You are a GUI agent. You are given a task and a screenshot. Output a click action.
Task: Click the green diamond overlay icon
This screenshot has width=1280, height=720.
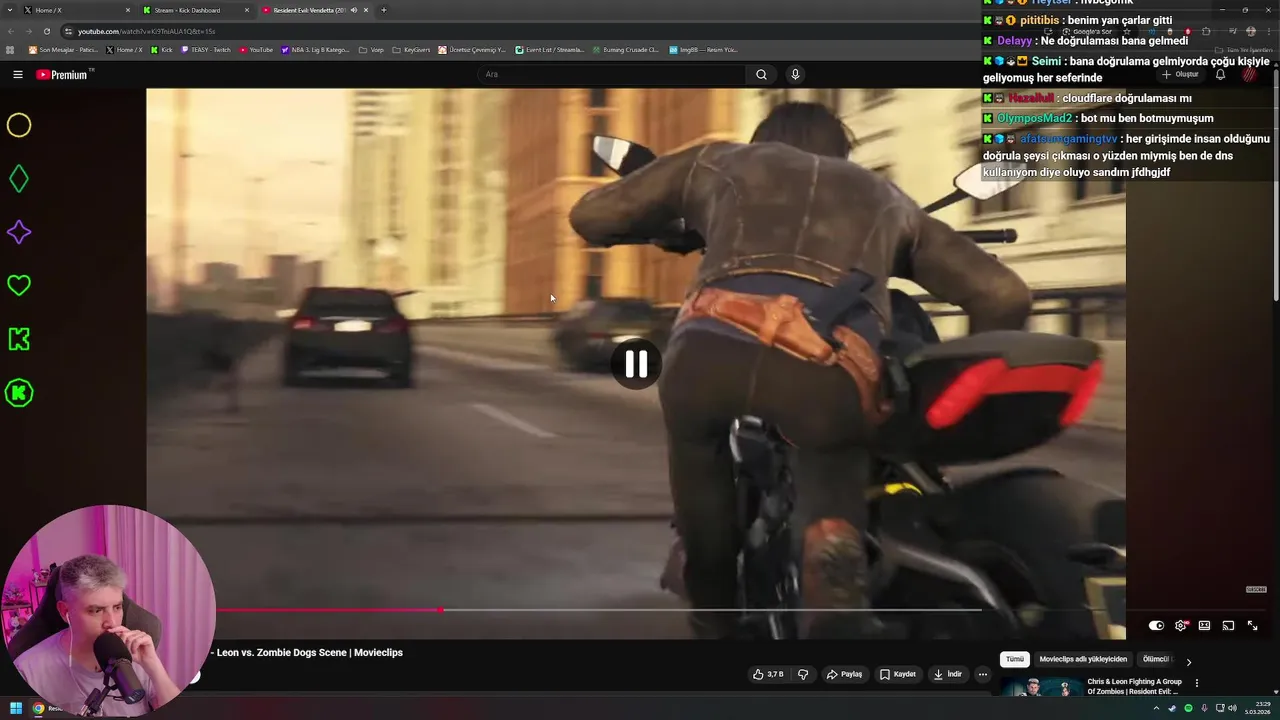19,179
